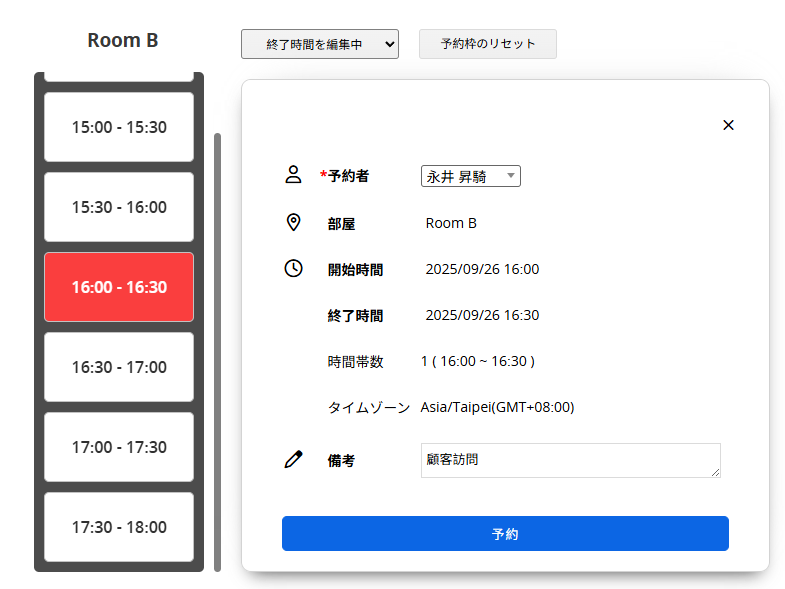The image size is (785, 589).
Task: Click the end time value 2025/09/26 16:30
Action: click(x=482, y=315)
